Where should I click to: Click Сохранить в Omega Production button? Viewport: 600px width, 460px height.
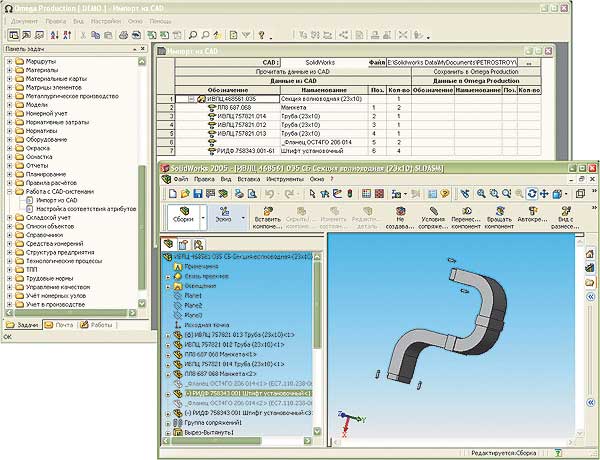[476, 72]
